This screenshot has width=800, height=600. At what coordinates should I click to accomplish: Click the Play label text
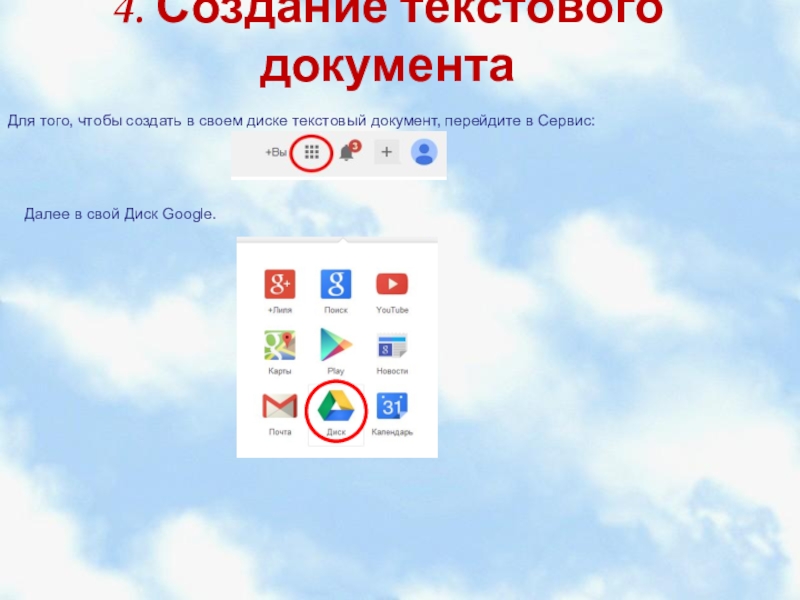[x=336, y=371]
